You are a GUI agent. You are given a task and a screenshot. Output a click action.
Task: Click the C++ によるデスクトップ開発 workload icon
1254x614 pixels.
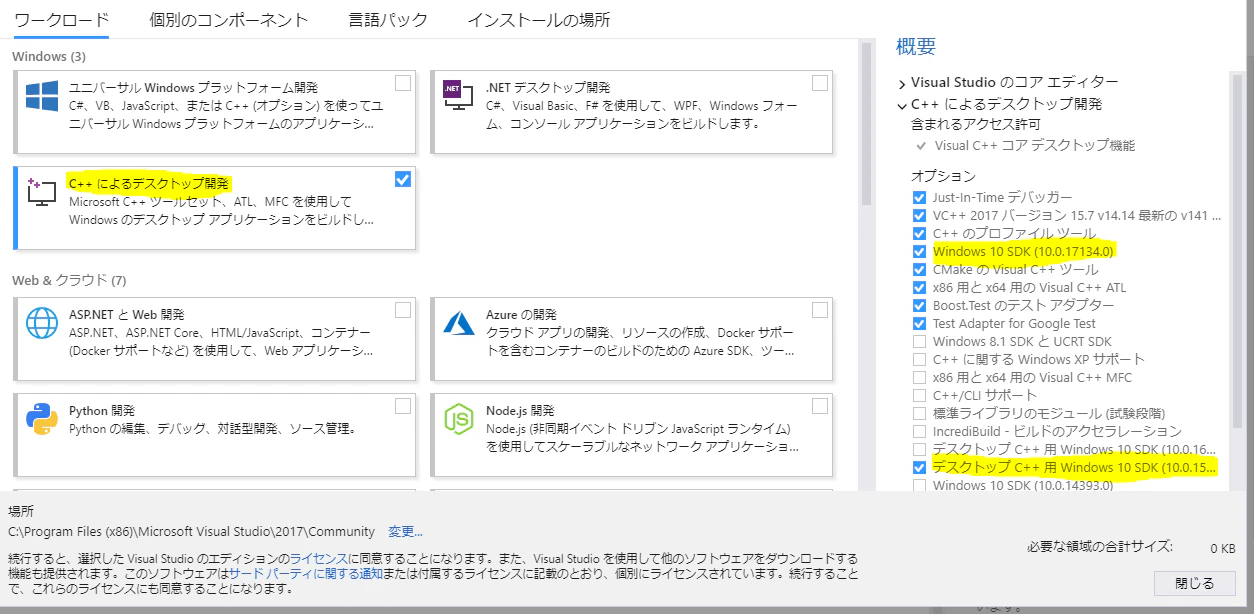pos(42,193)
